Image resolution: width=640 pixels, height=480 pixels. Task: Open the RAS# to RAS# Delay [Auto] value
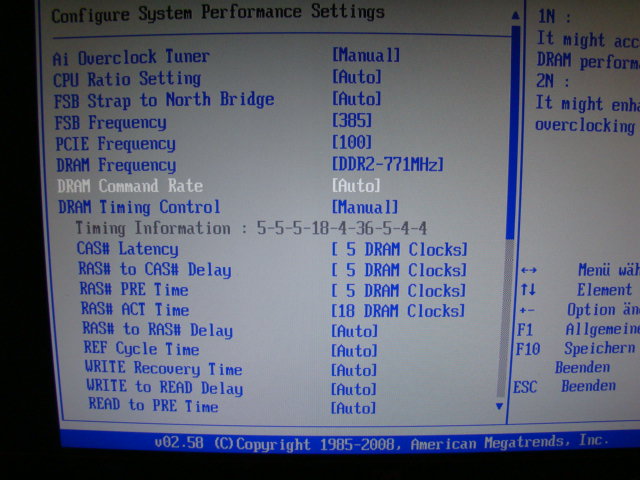[x=354, y=331]
